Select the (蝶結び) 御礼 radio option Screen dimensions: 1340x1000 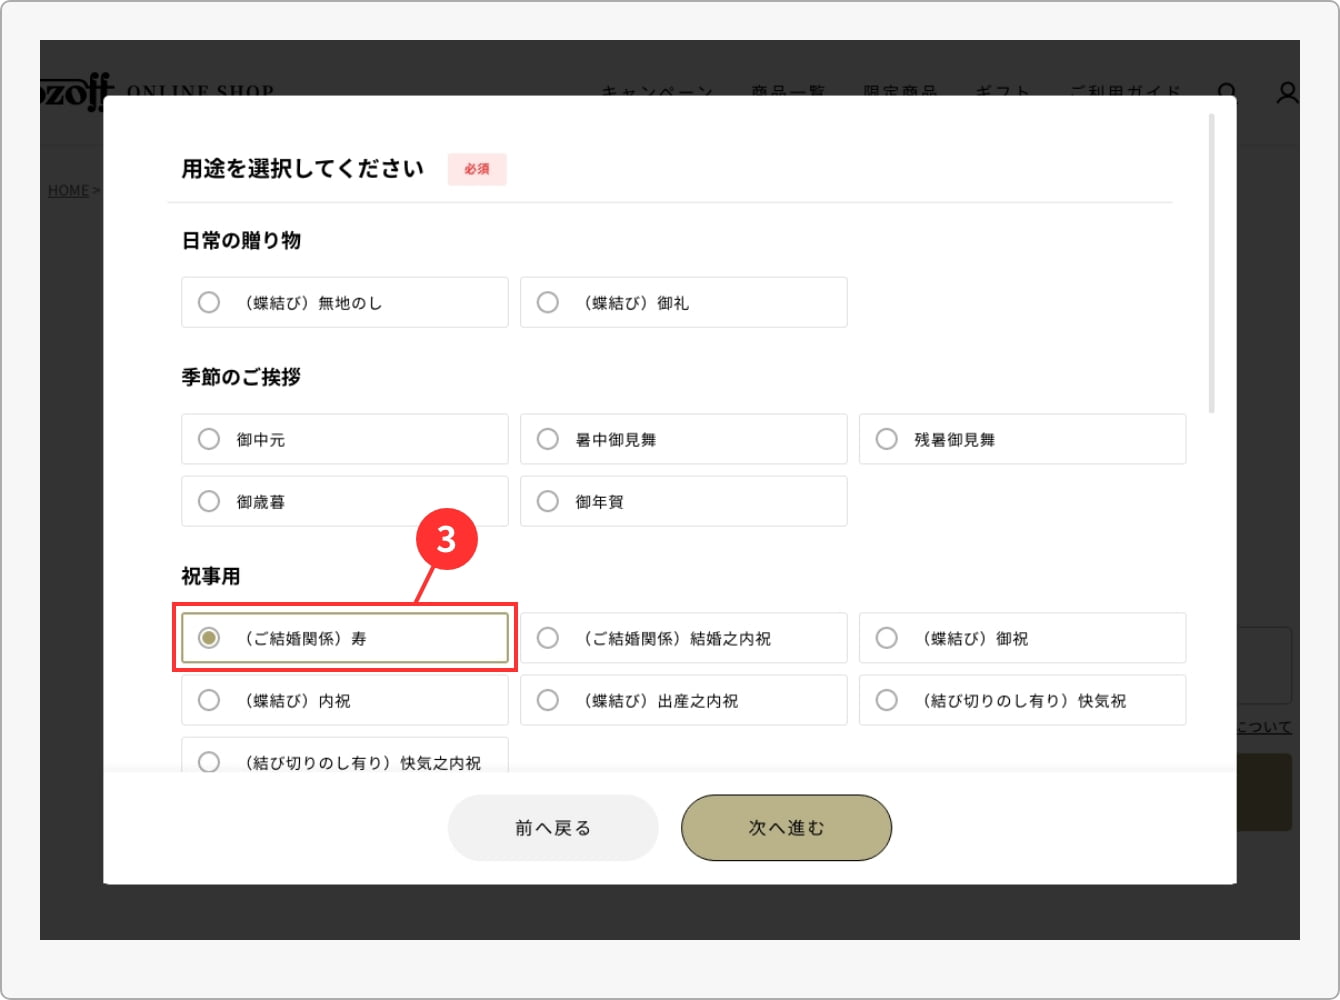pos(548,302)
